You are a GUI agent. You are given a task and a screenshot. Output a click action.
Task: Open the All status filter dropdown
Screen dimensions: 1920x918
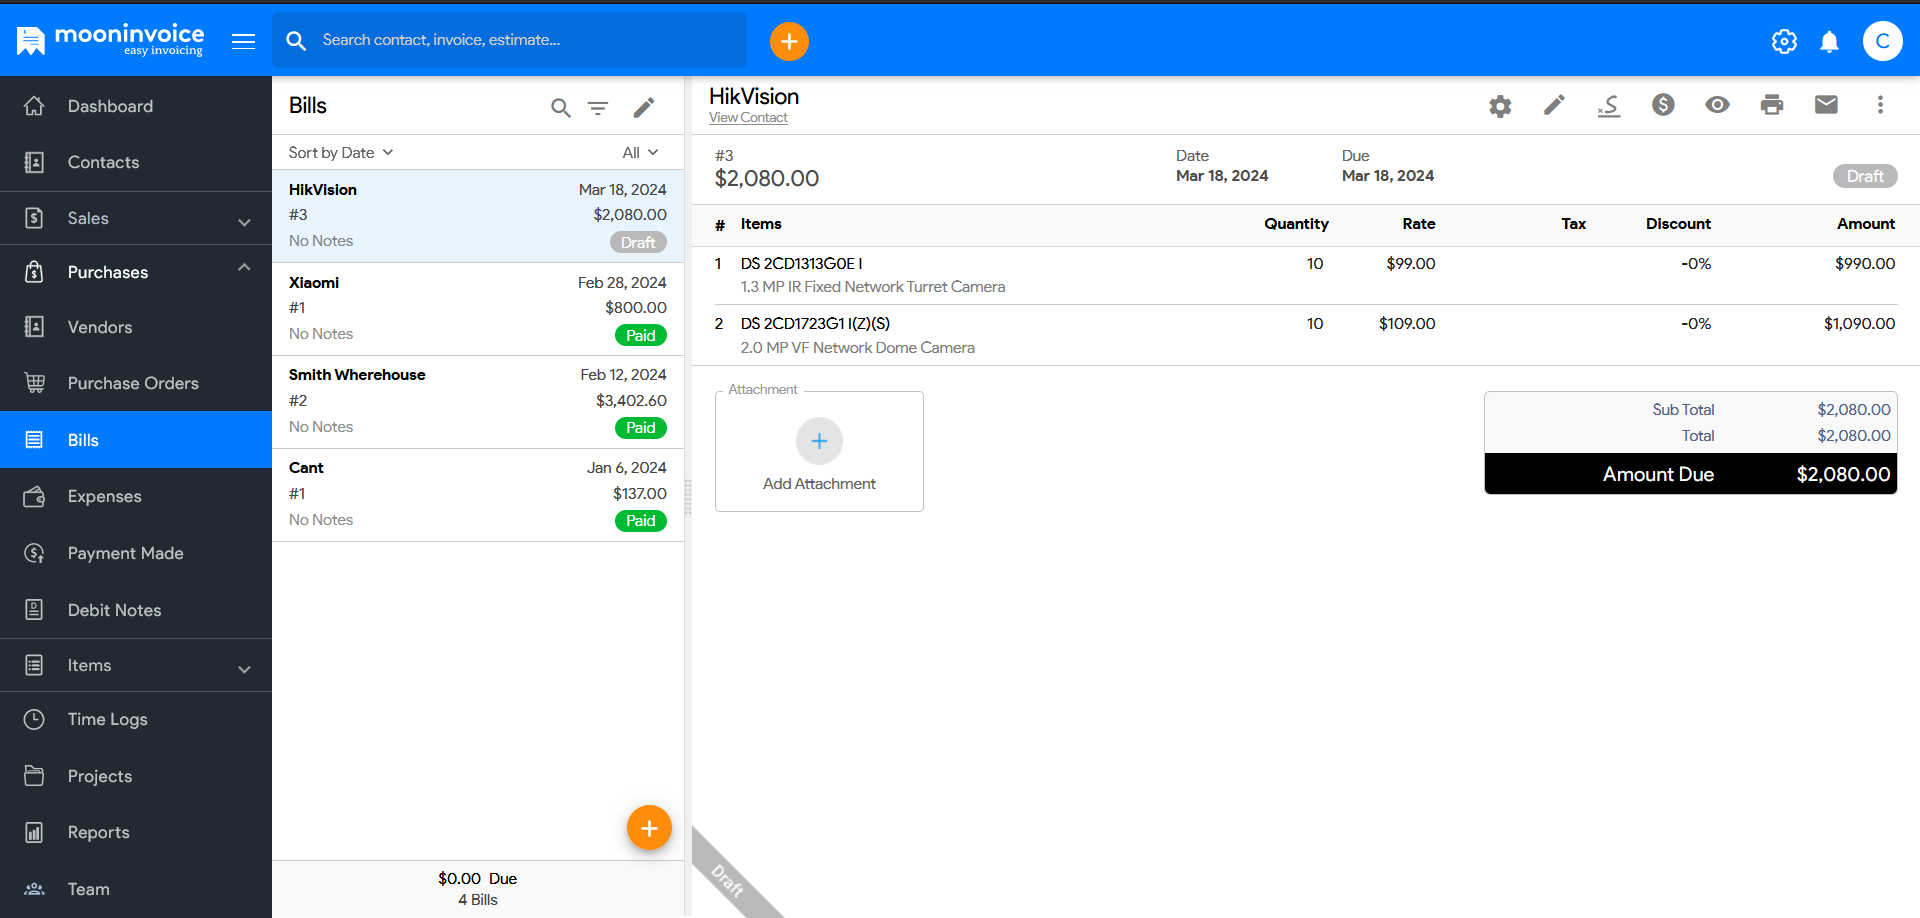640,153
